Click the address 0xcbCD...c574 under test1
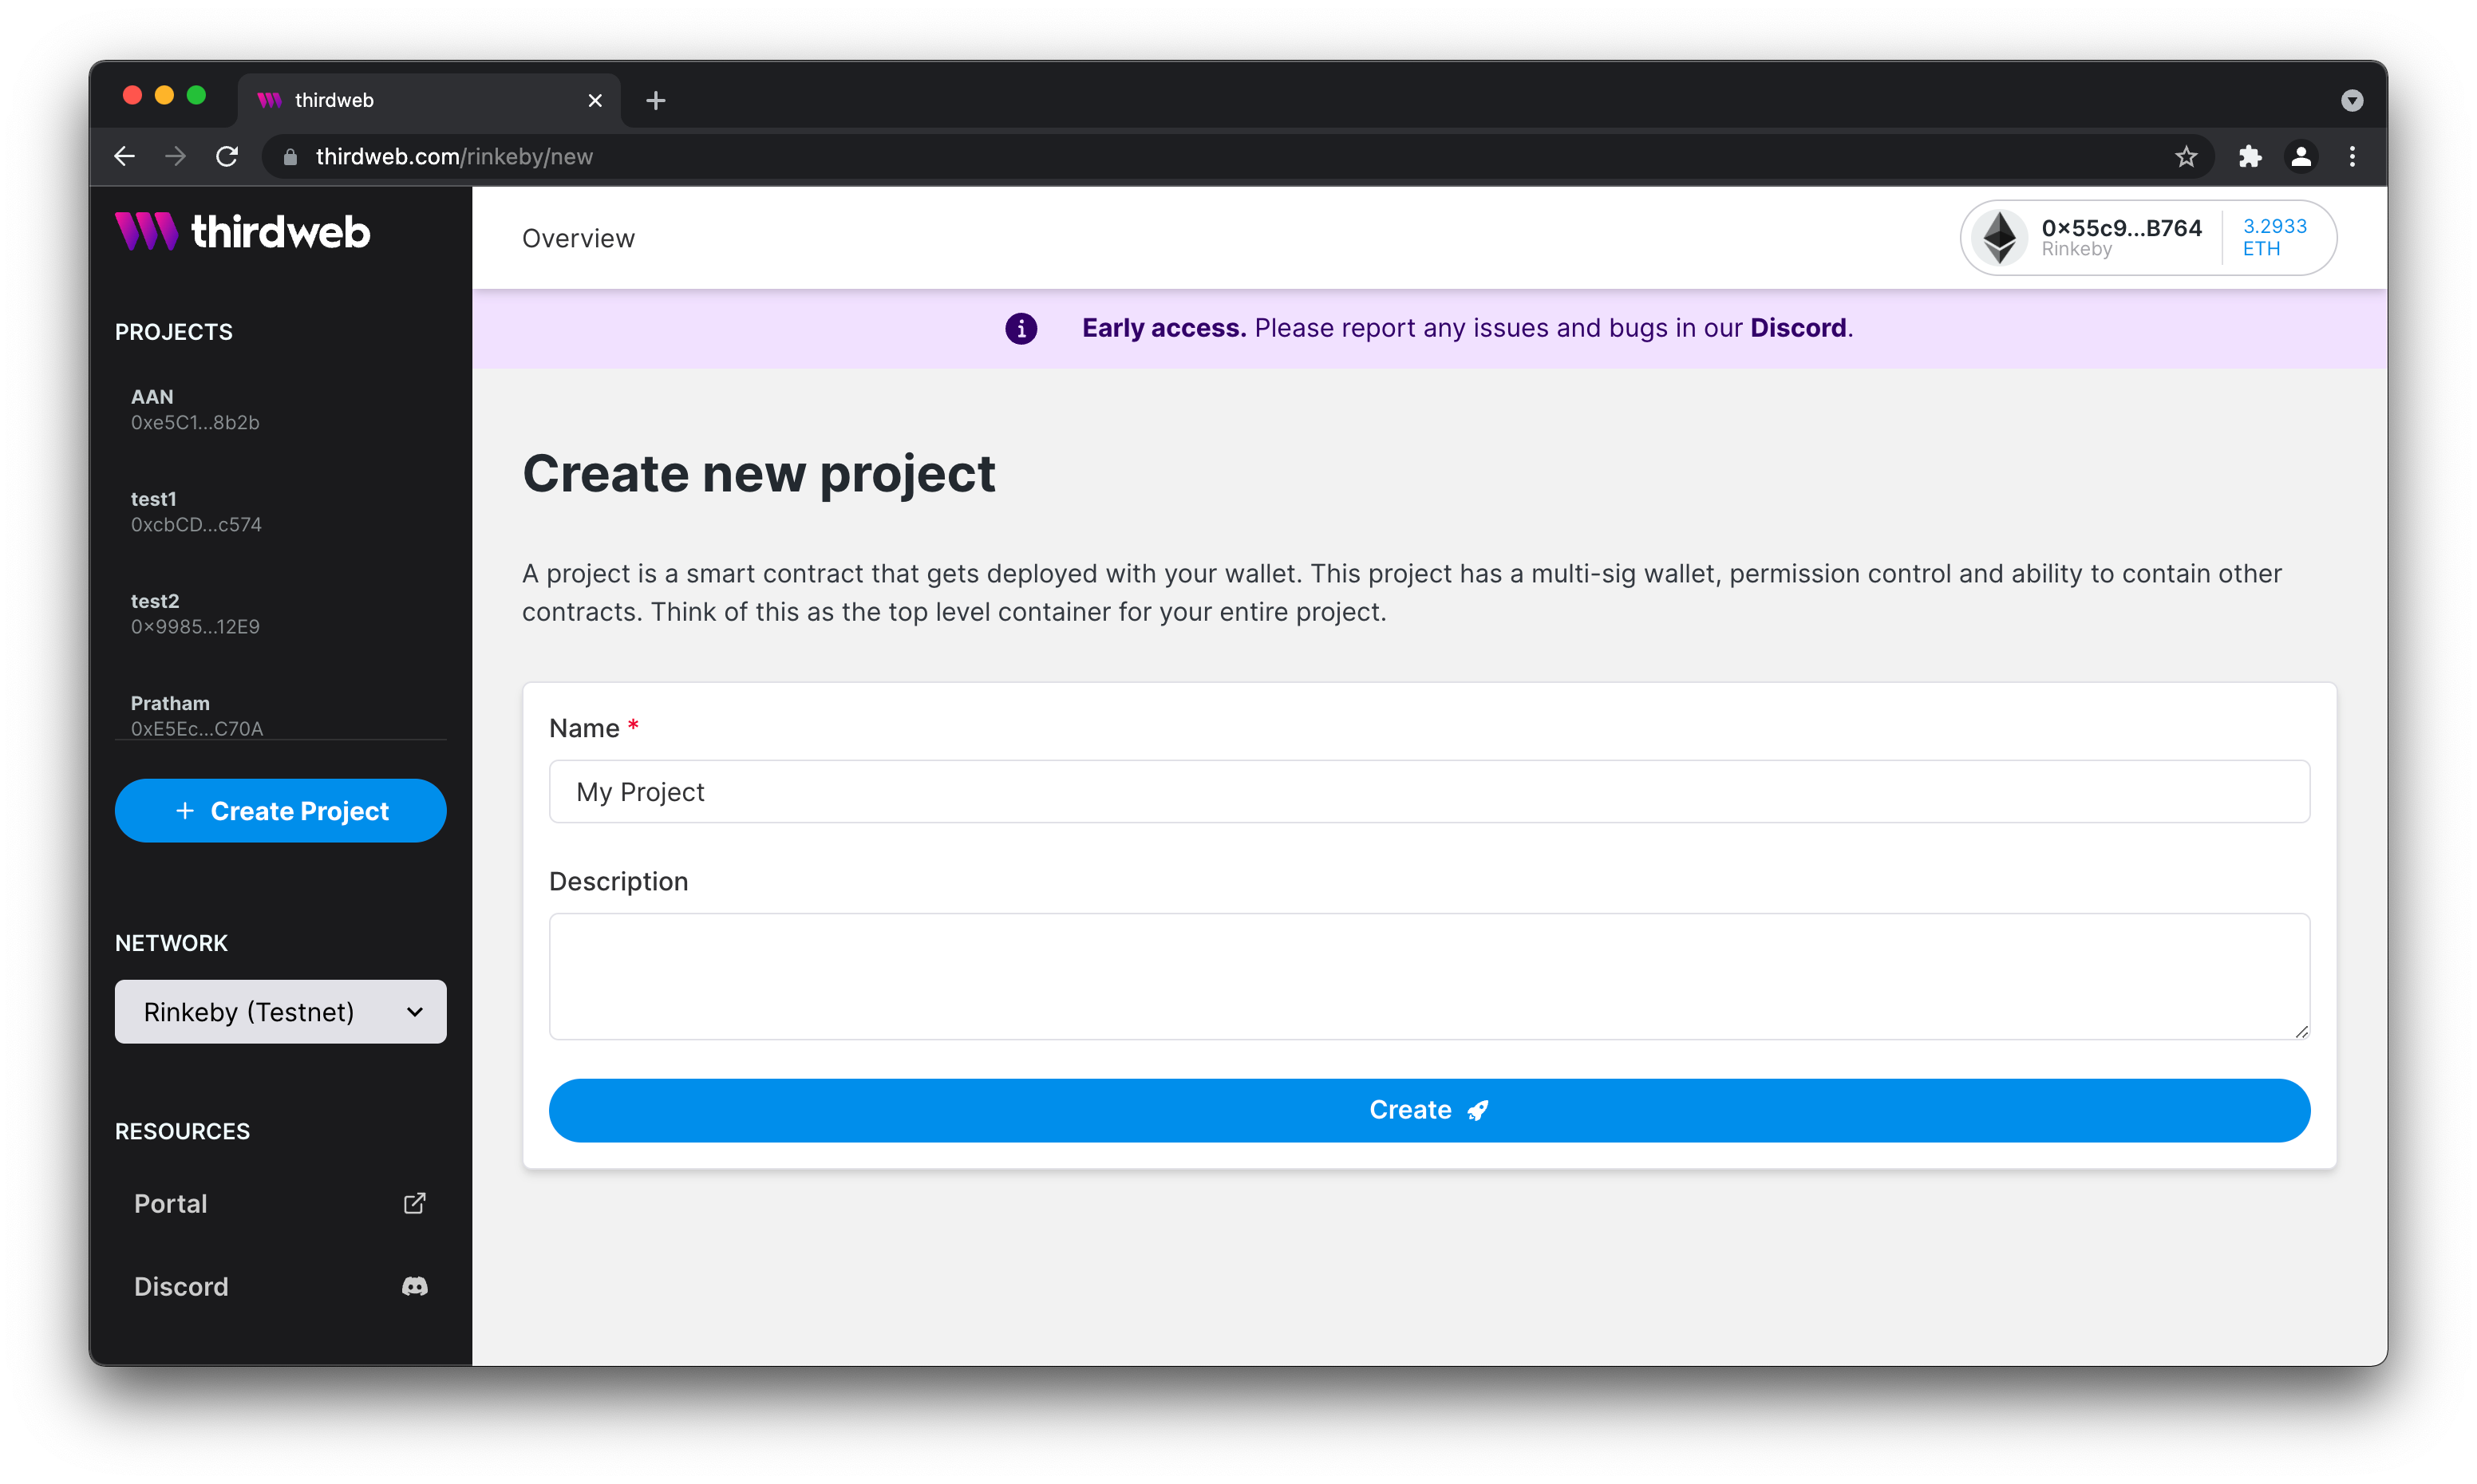This screenshot has height=1484, width=2477. point(196,525)
